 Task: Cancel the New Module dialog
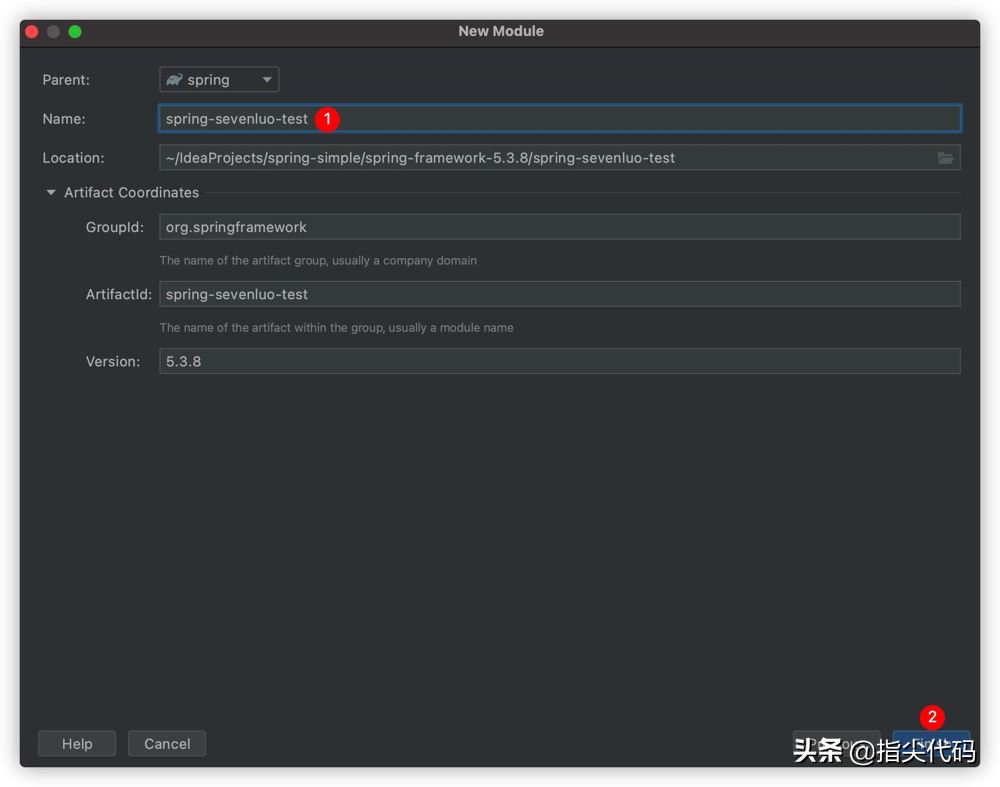coord(167,744)
